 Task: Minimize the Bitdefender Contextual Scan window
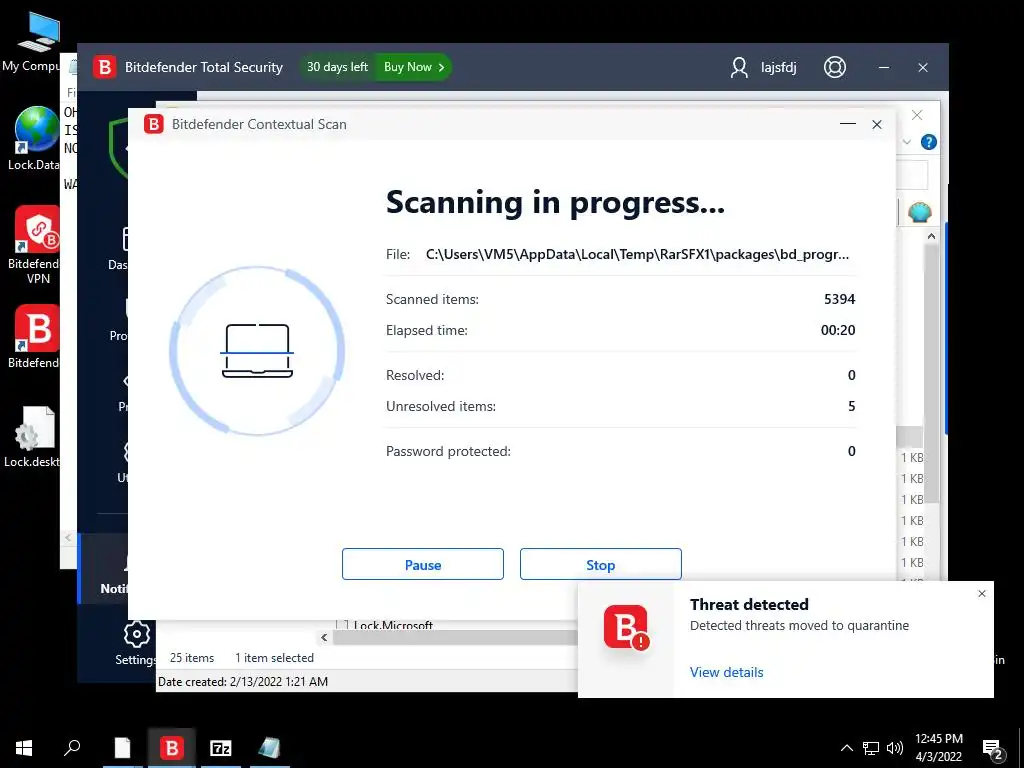tap(848, 124)
